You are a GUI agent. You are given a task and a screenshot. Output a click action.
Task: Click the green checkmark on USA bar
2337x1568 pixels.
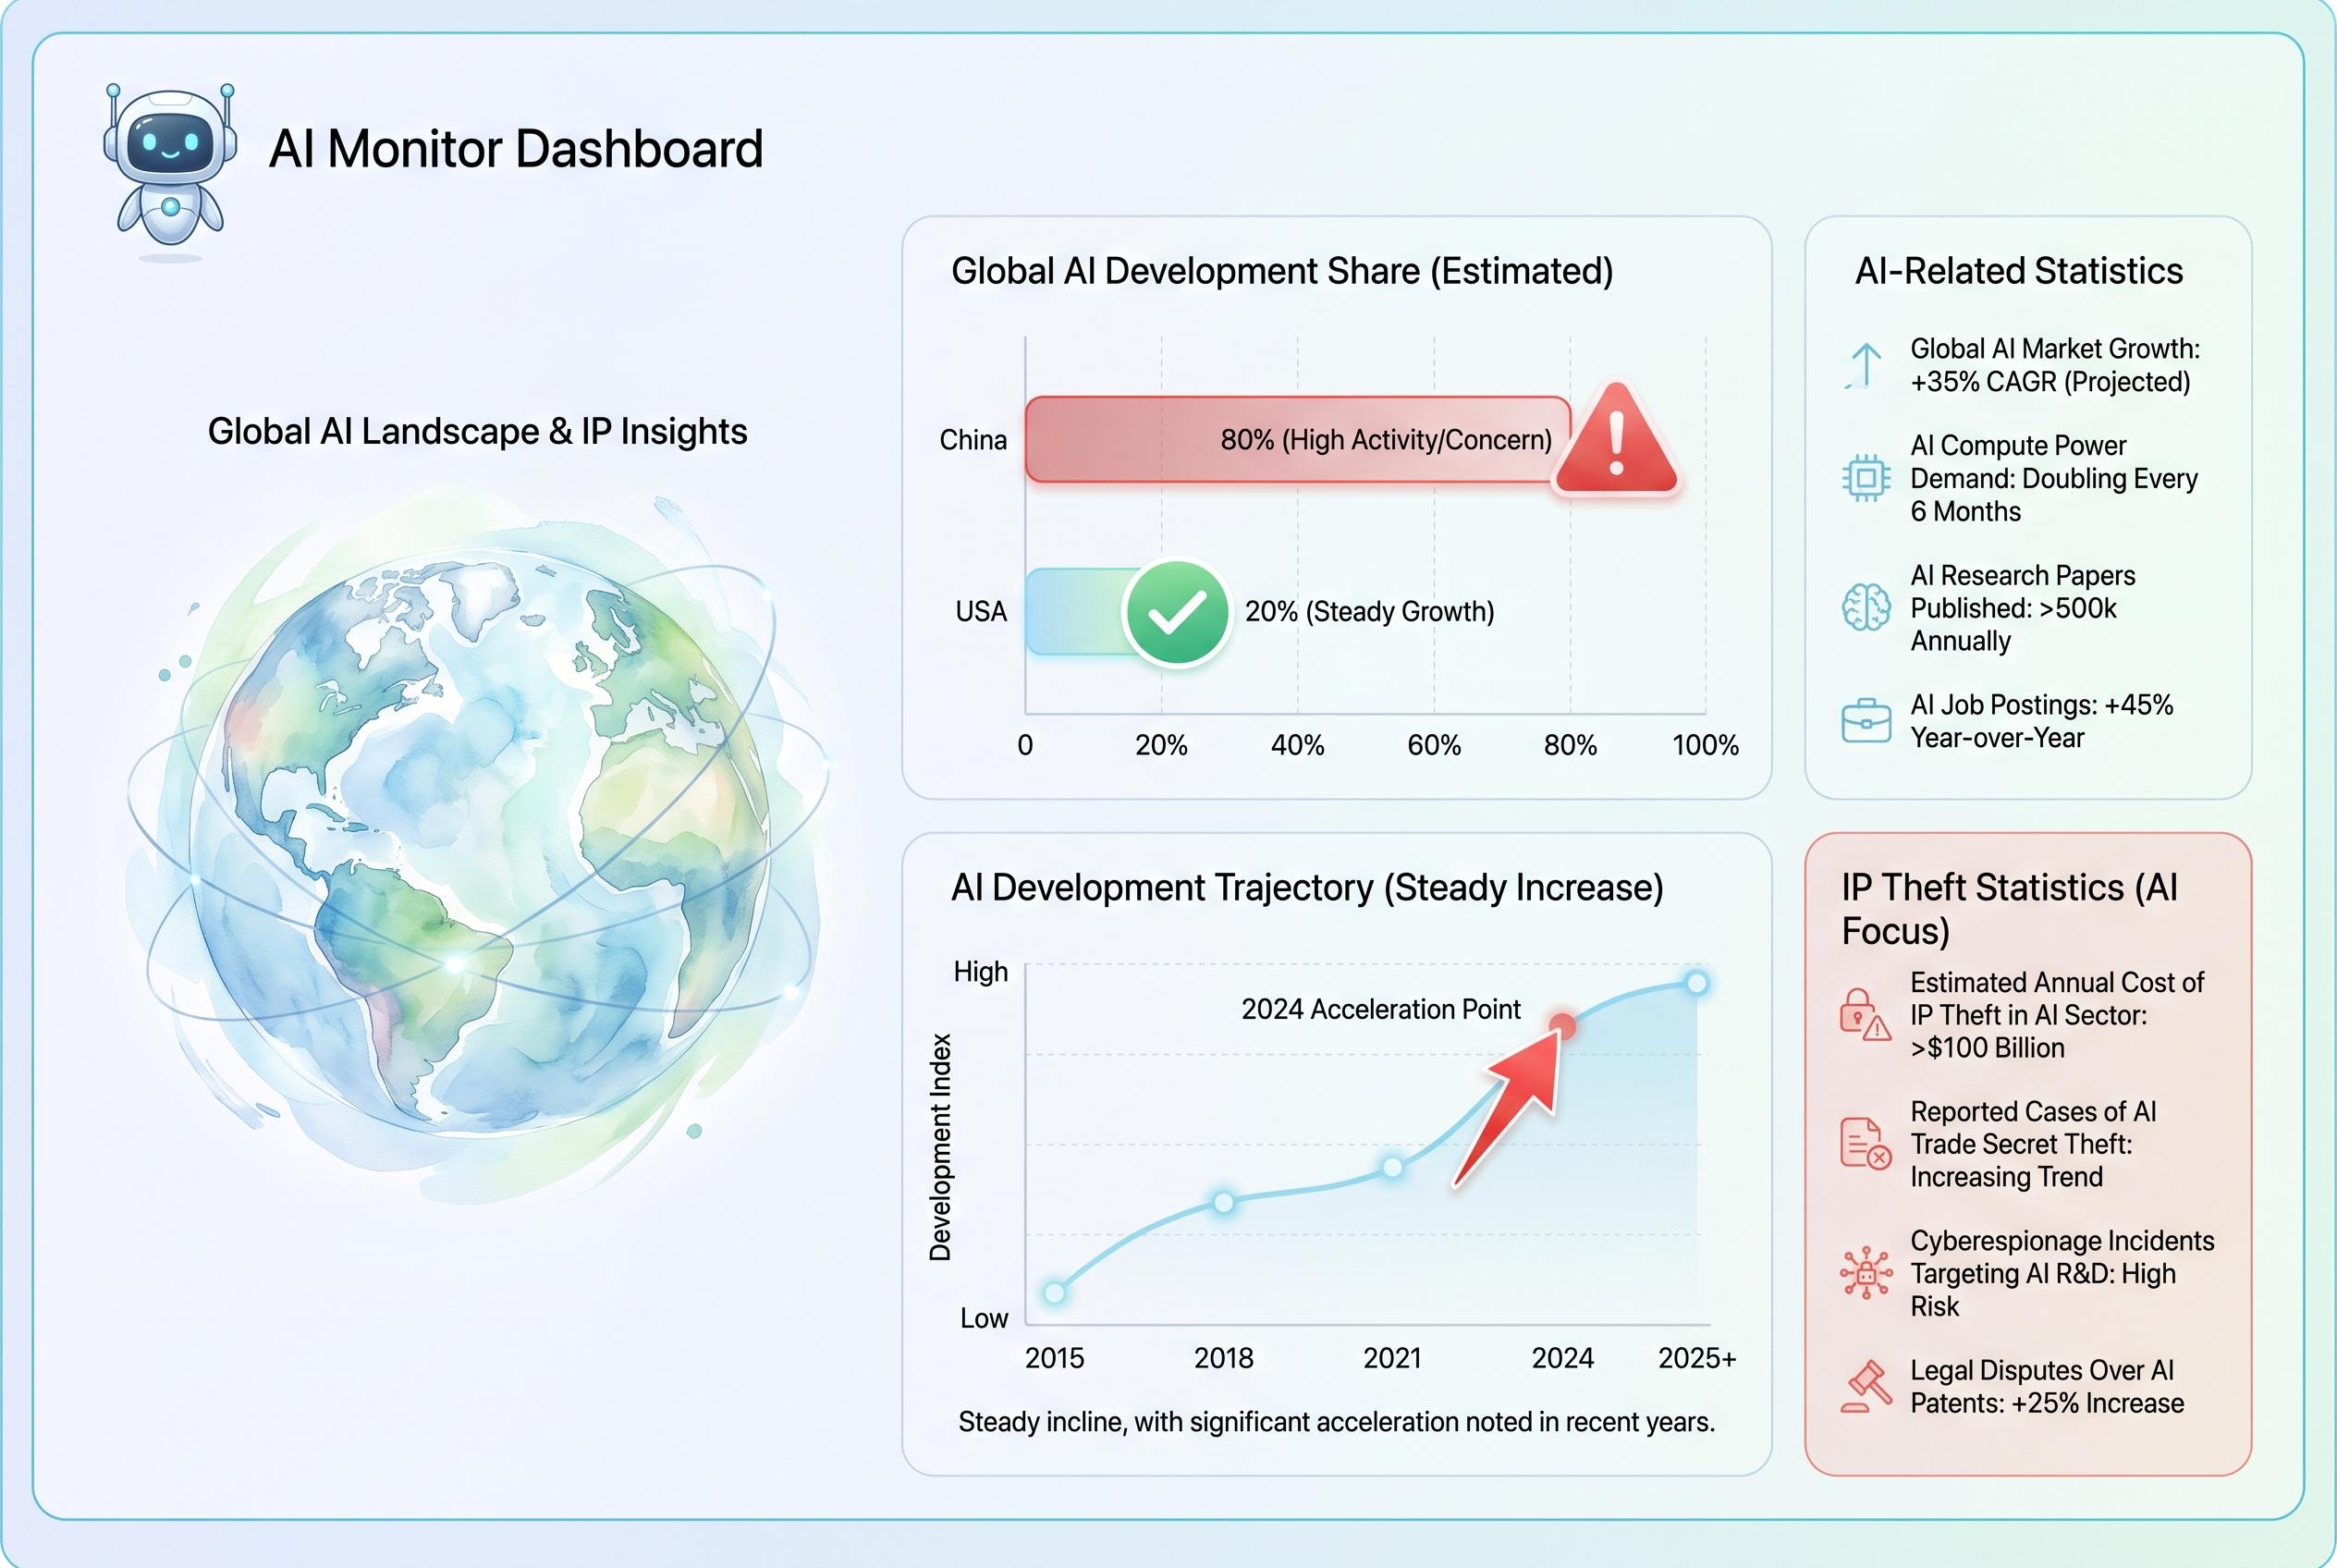coord(1176,612)
